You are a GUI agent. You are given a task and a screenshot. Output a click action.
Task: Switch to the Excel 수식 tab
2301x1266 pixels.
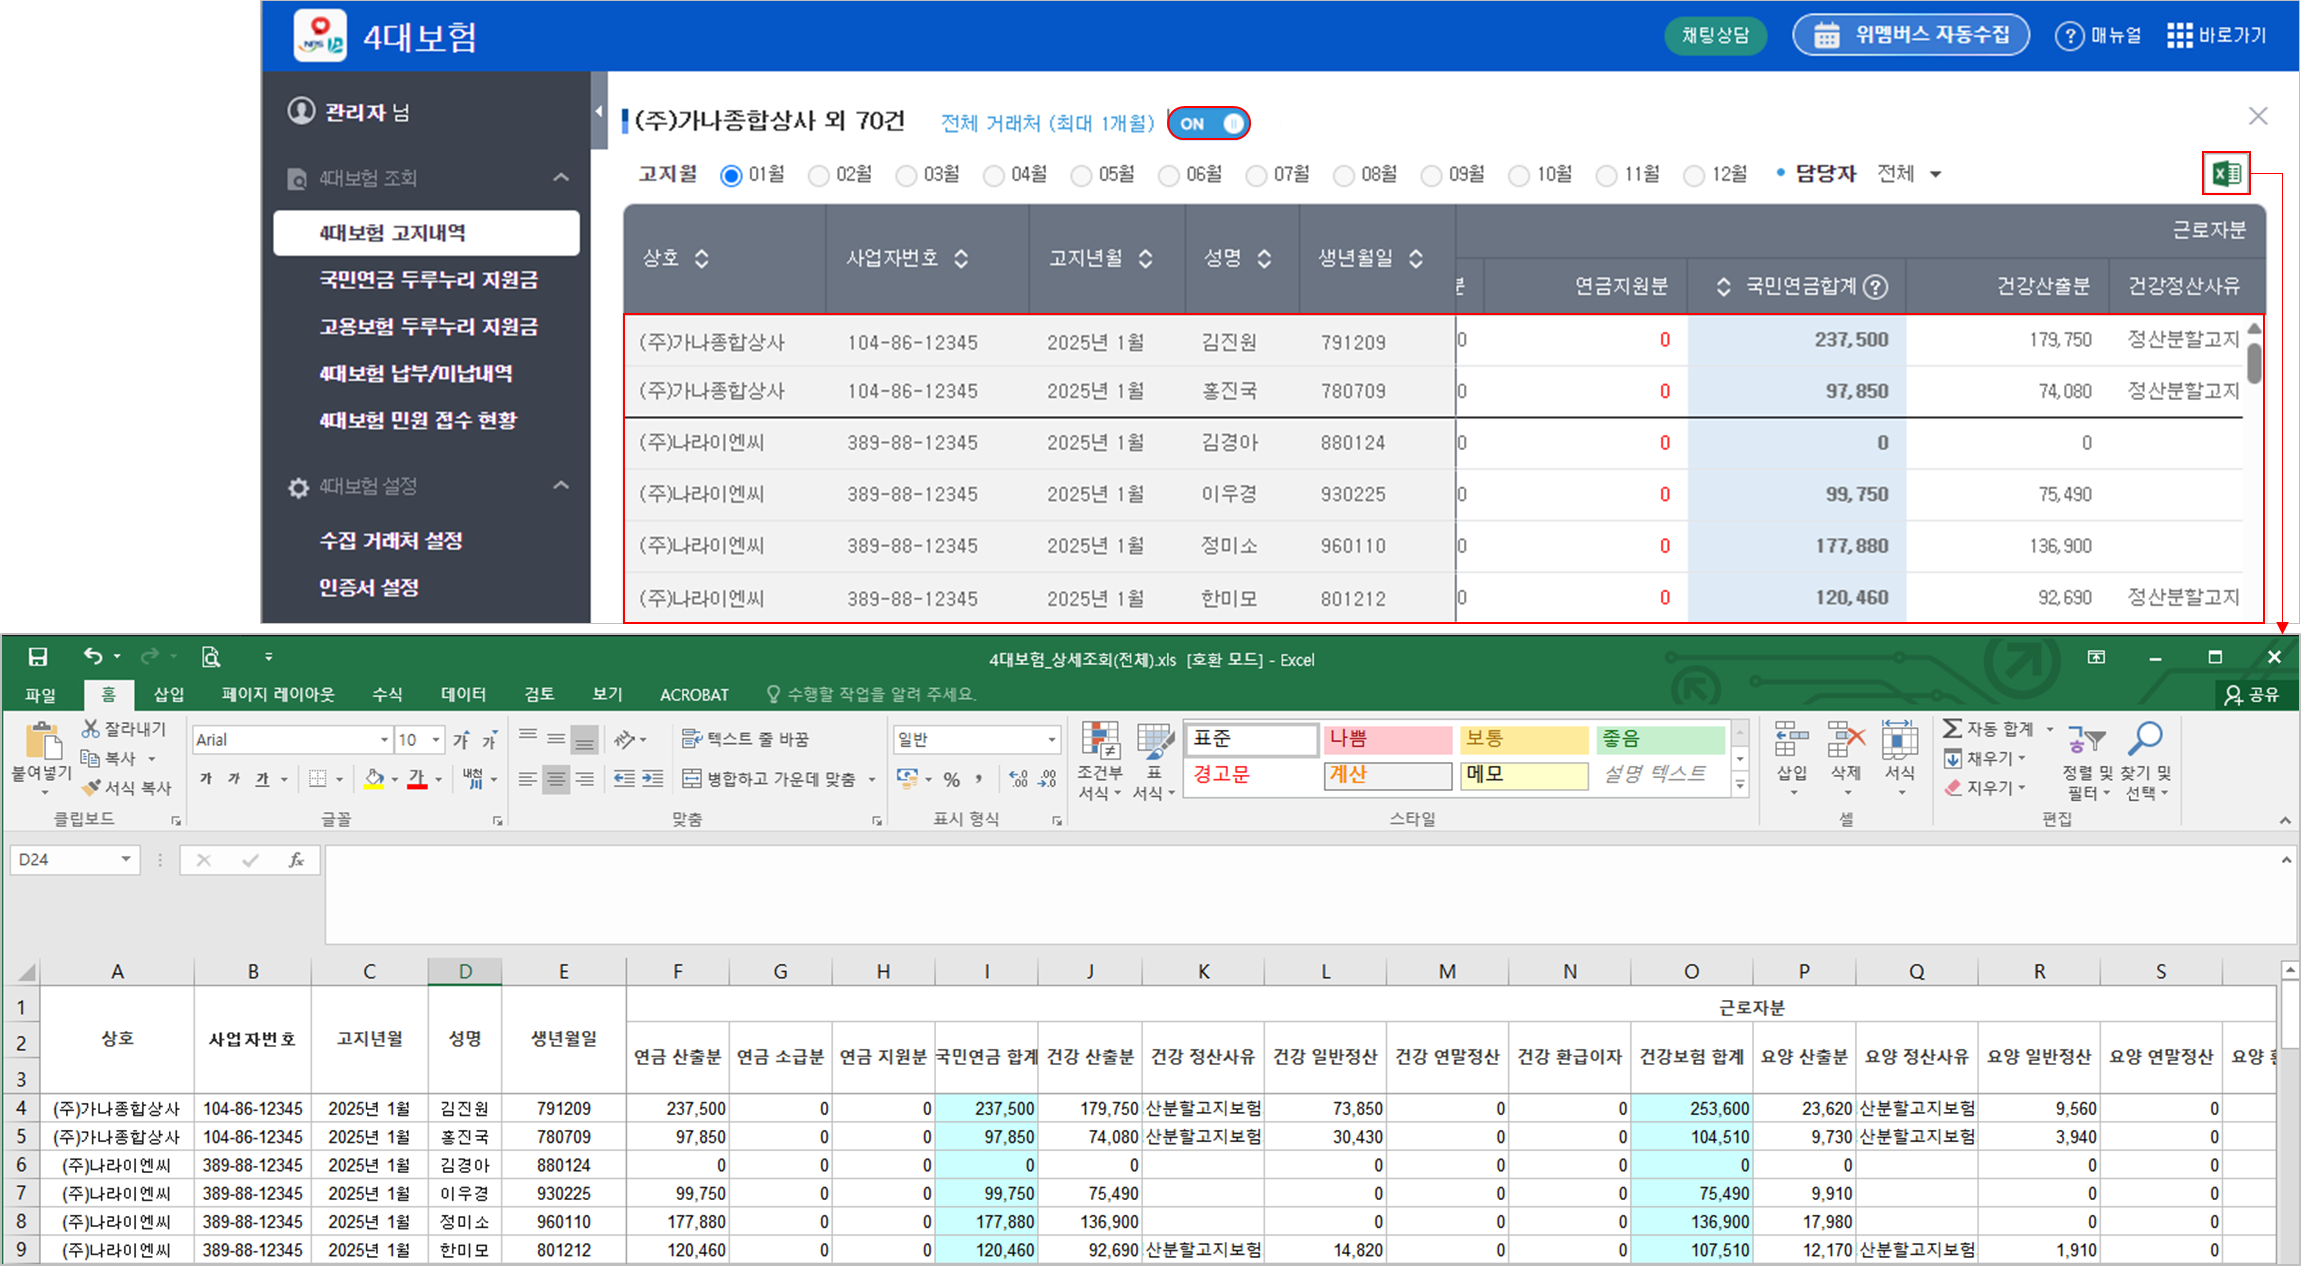tap(387, 695)
